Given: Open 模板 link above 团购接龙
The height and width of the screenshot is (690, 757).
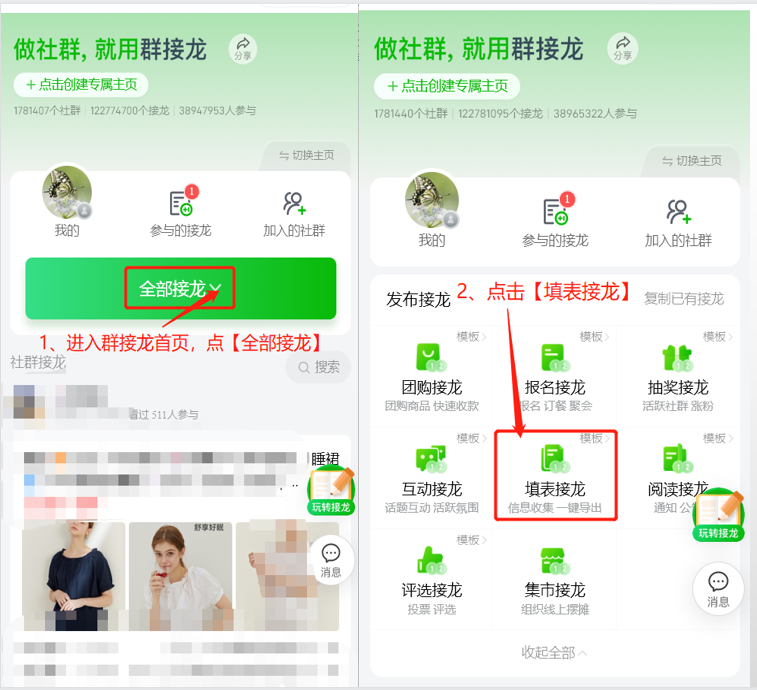Looking at the screenshot, I should click(x=471, y=337).
